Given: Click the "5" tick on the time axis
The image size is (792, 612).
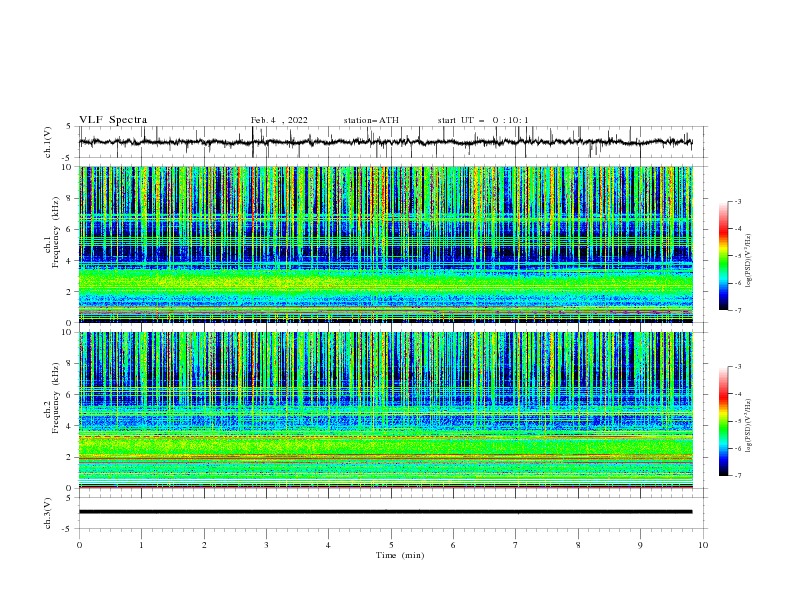Looking at the screenshot, I should pyautogui.click(x=391, y=545).
